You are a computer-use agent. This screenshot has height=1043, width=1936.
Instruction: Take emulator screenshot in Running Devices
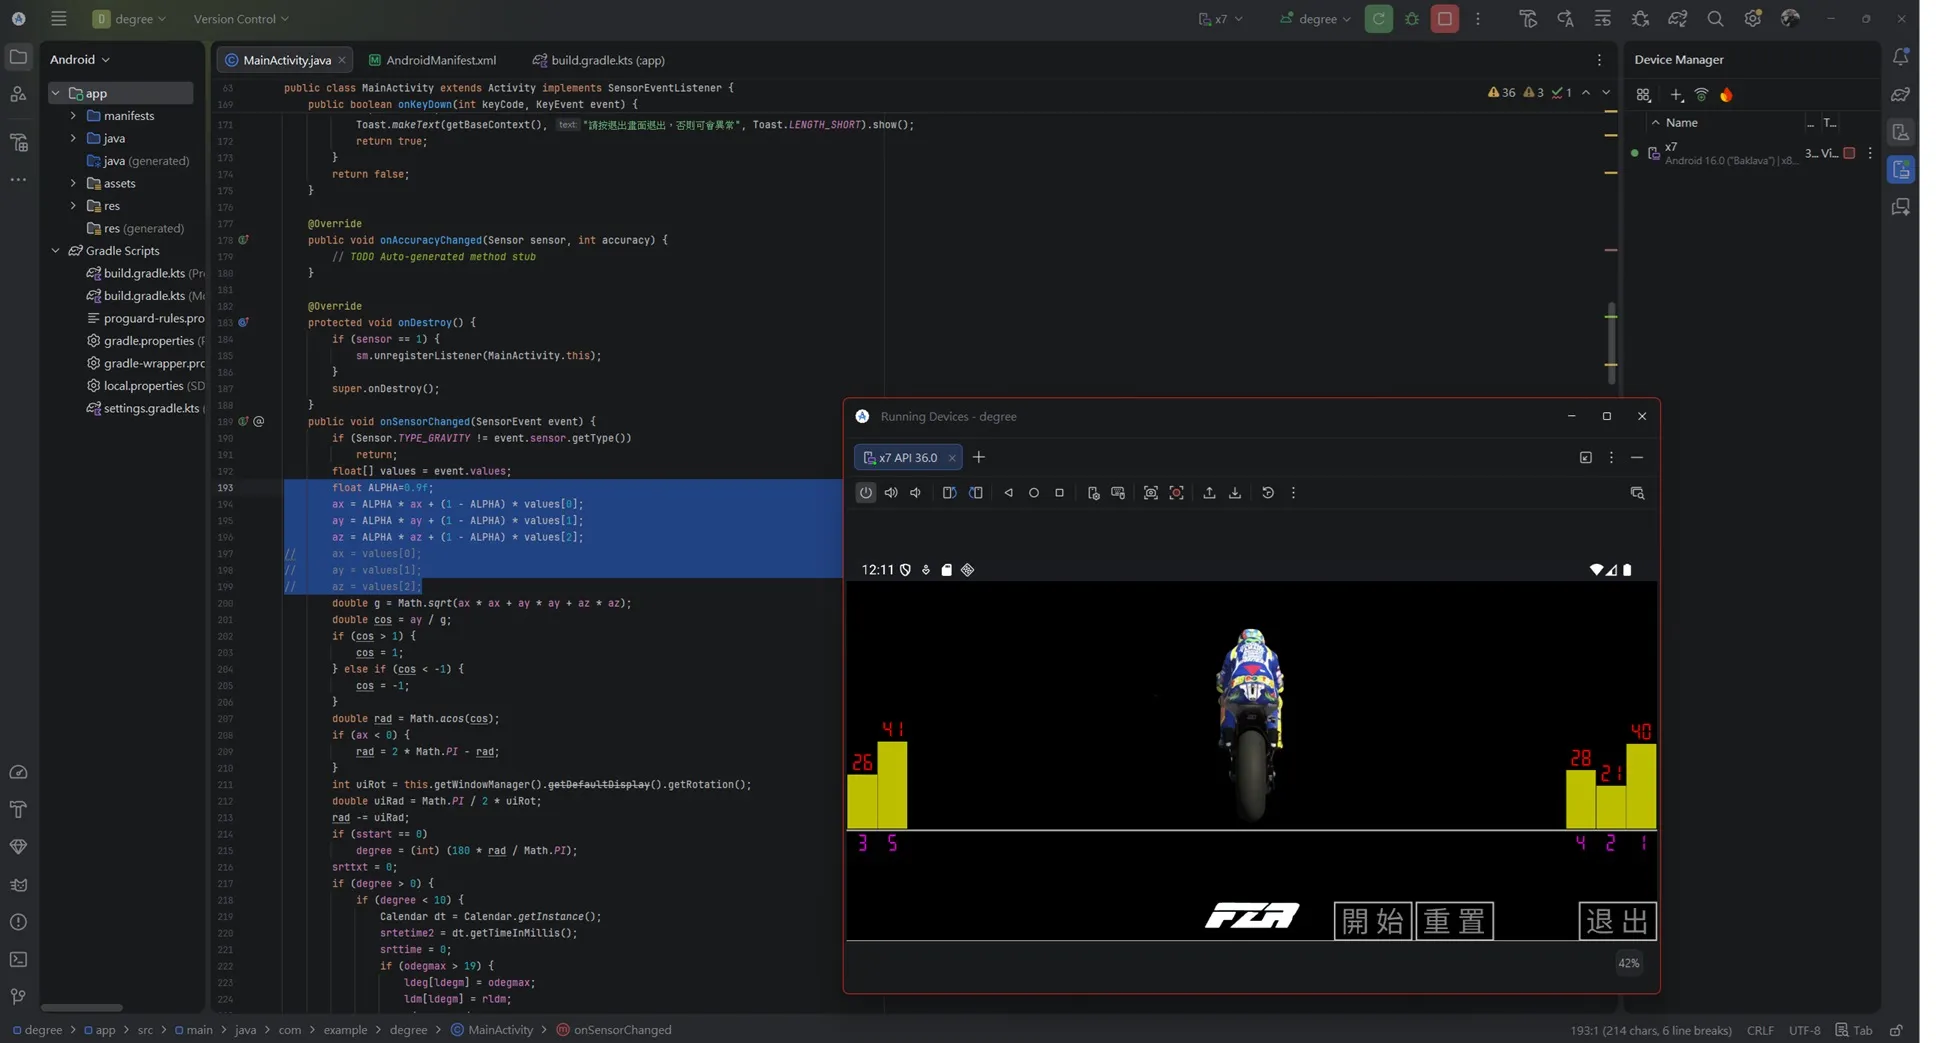click(1150, 493)
